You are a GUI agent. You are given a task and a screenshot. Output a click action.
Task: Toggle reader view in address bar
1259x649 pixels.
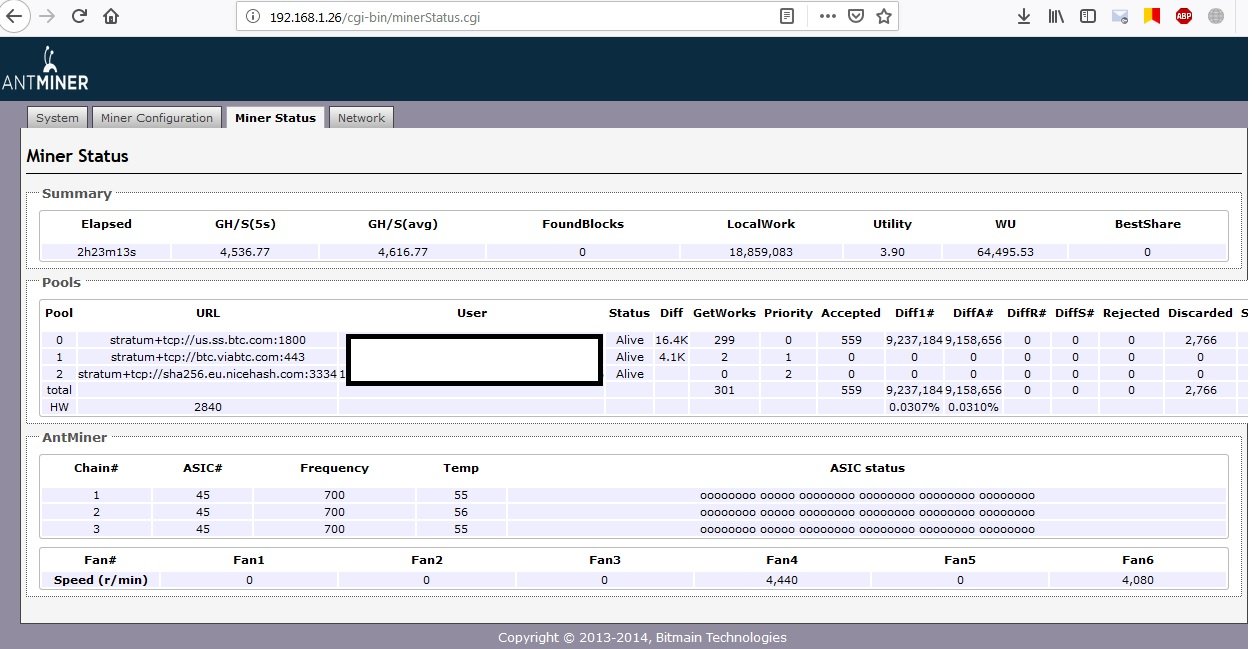click(787, 16)
